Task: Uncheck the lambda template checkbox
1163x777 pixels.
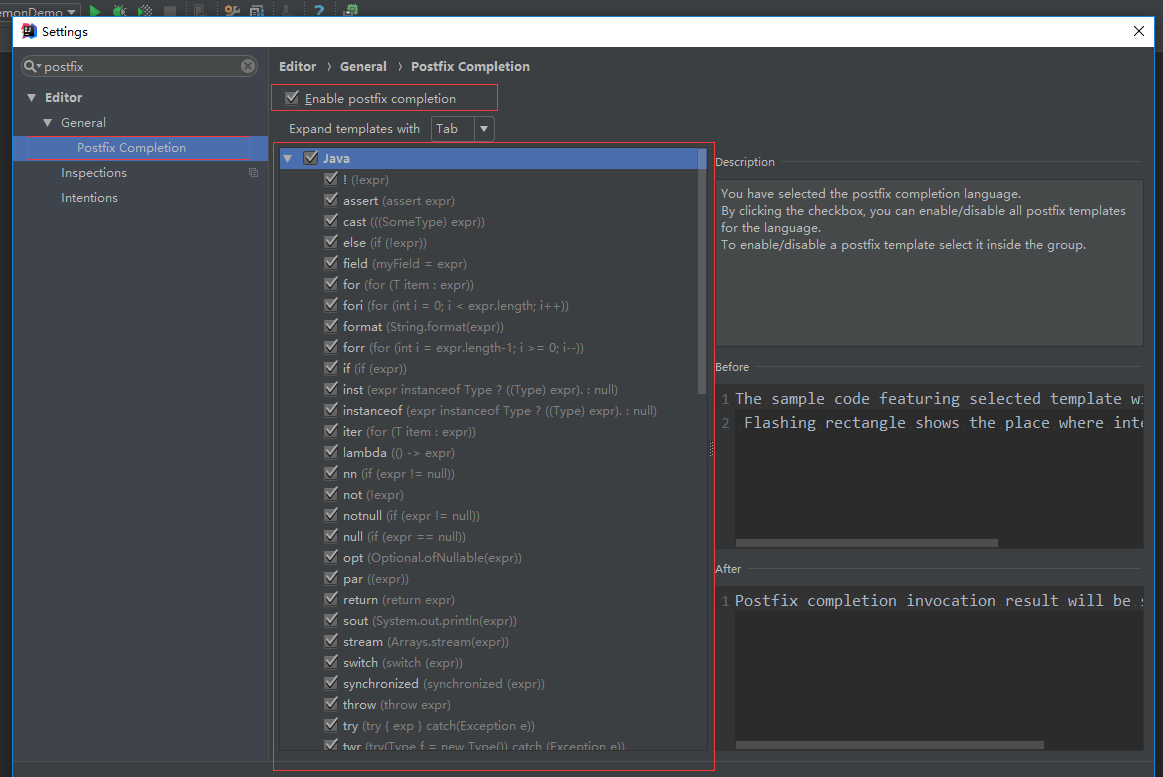Action: click(331, 452)
